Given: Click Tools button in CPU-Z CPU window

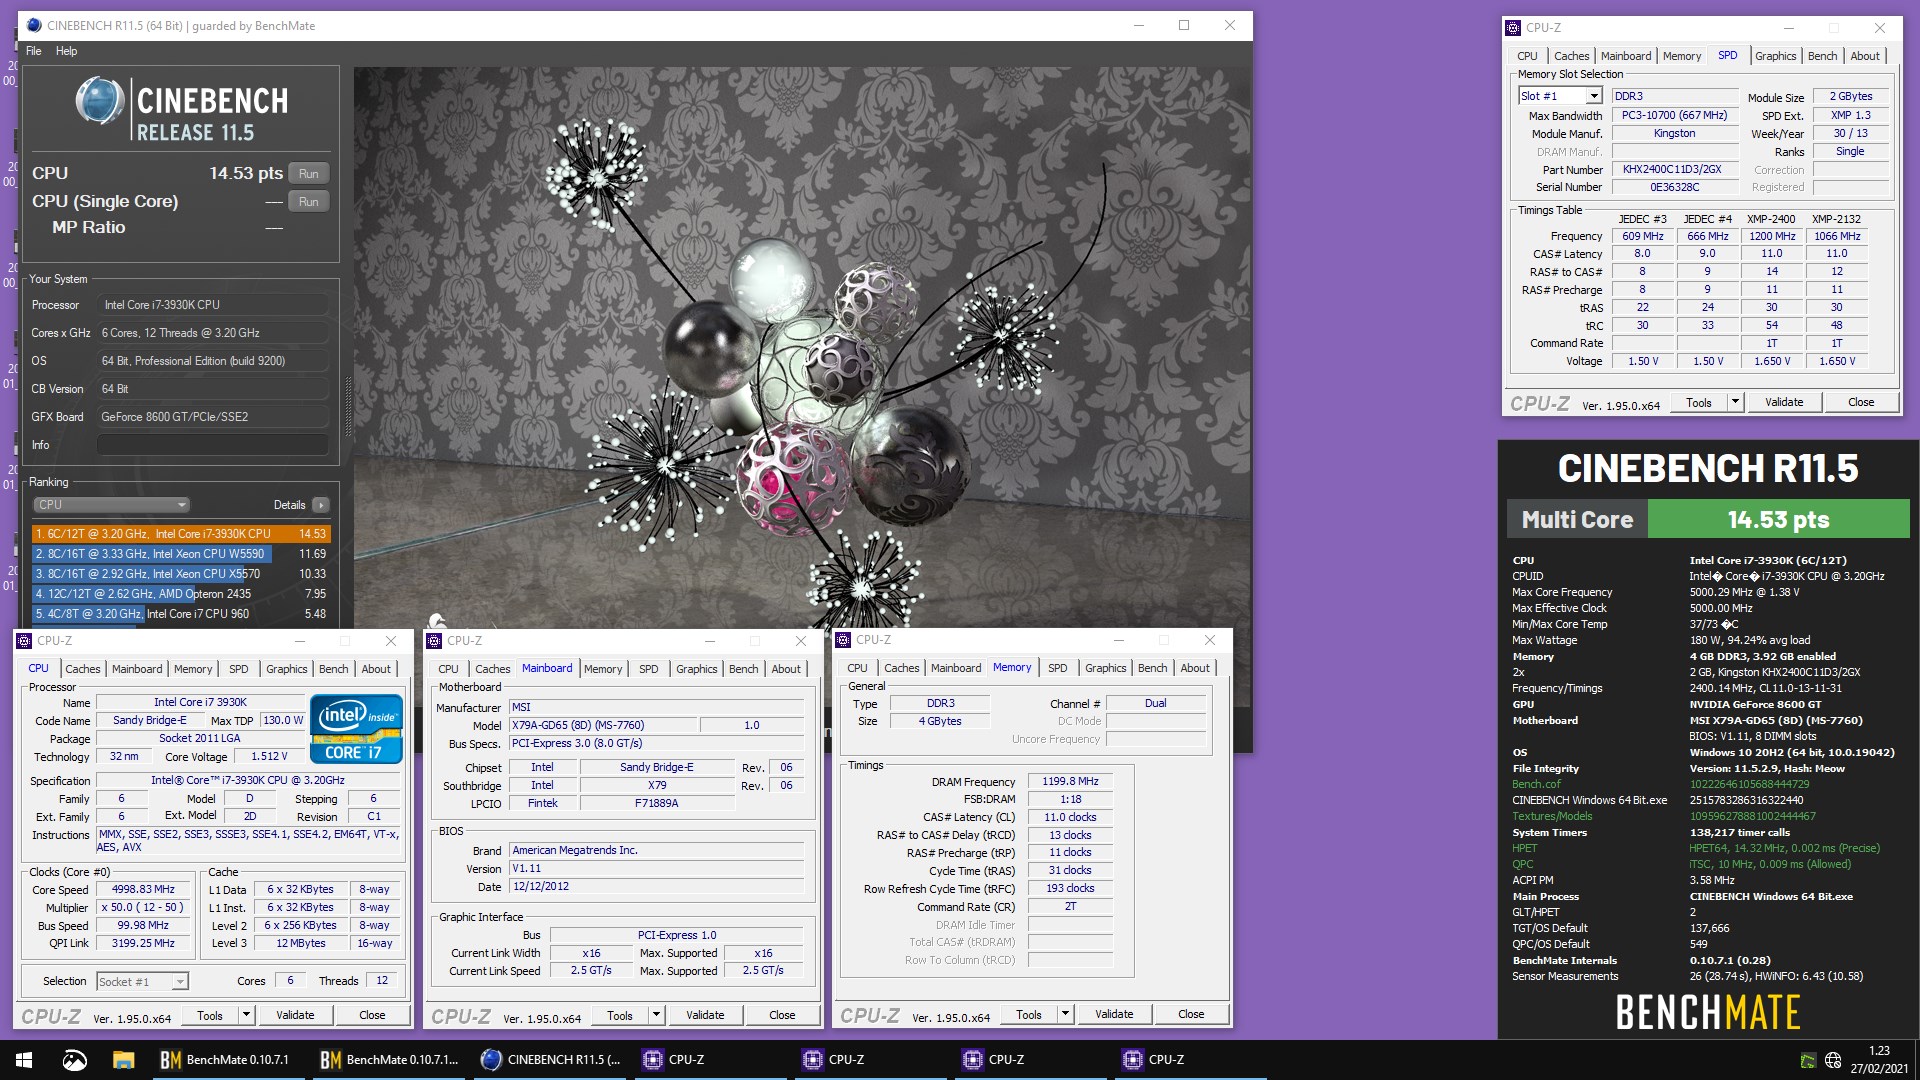Looking at the screenshot, I should point(209,1015).
